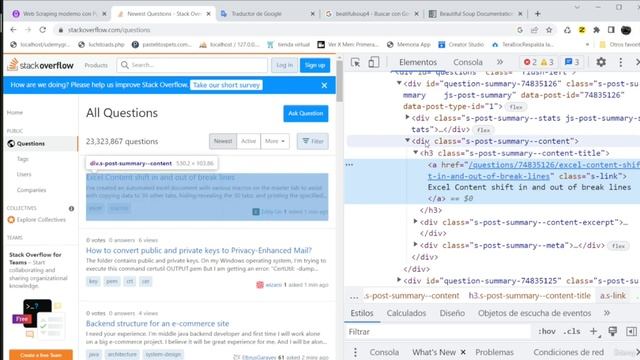The image size is (640, 360).
Task: Toggle the :hov element state button
Action: pyautogui.click(x=547, y=331)
